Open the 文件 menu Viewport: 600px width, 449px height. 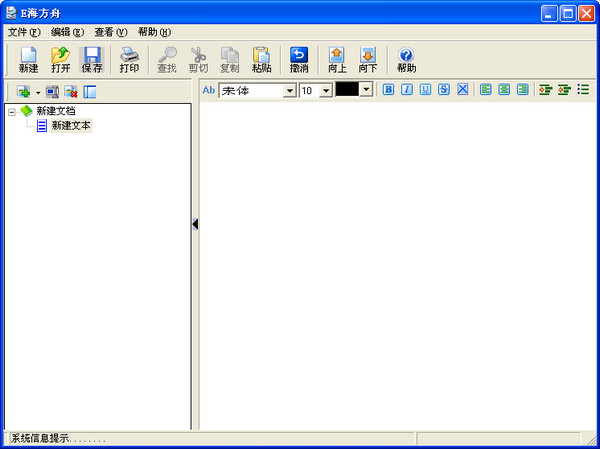pyautogui.click(x=23, y=32)
